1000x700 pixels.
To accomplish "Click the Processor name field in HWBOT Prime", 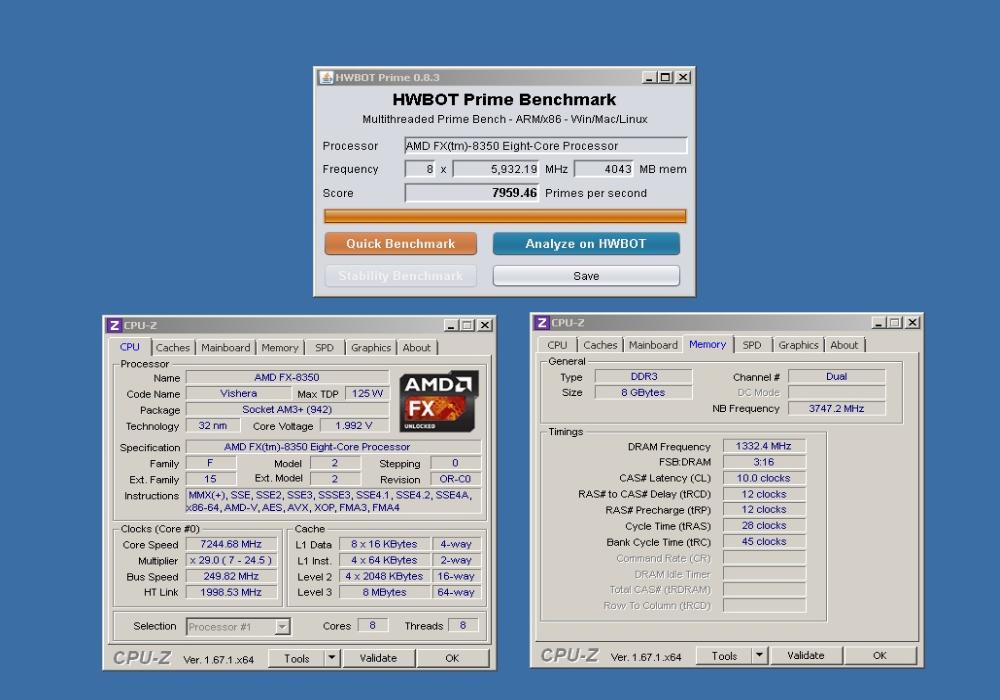I will [x=545, y=145].
